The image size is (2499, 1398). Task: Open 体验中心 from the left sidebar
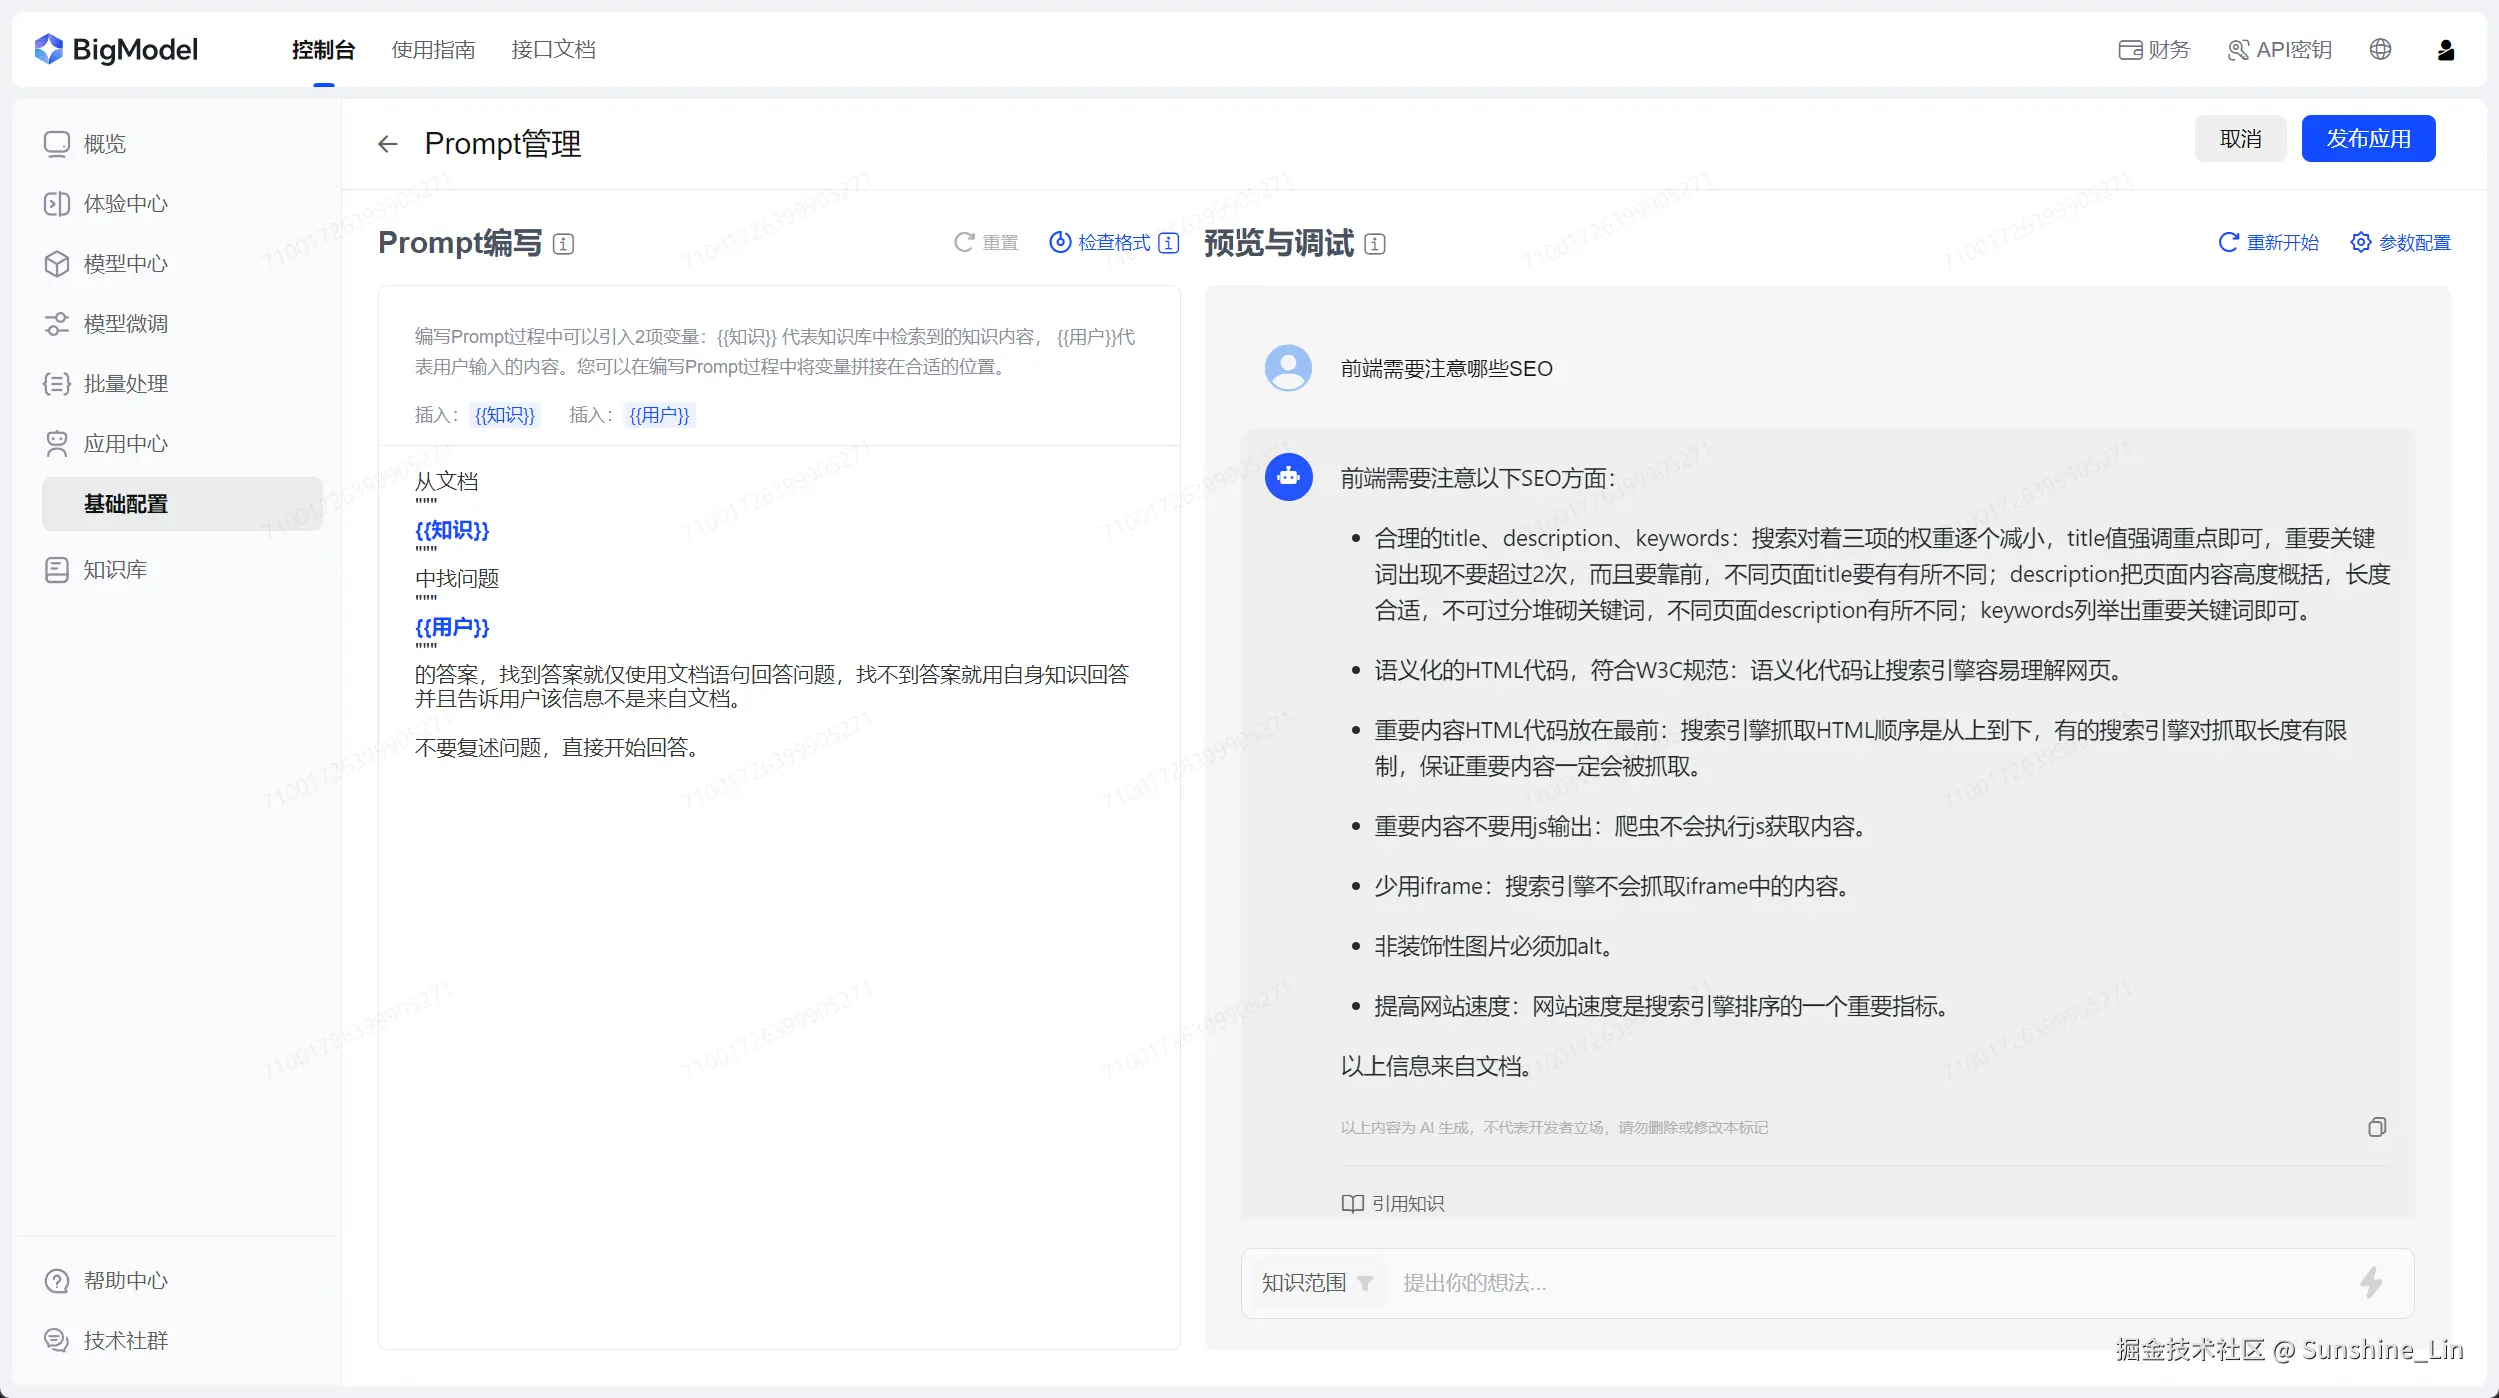(x=125, y=203)
